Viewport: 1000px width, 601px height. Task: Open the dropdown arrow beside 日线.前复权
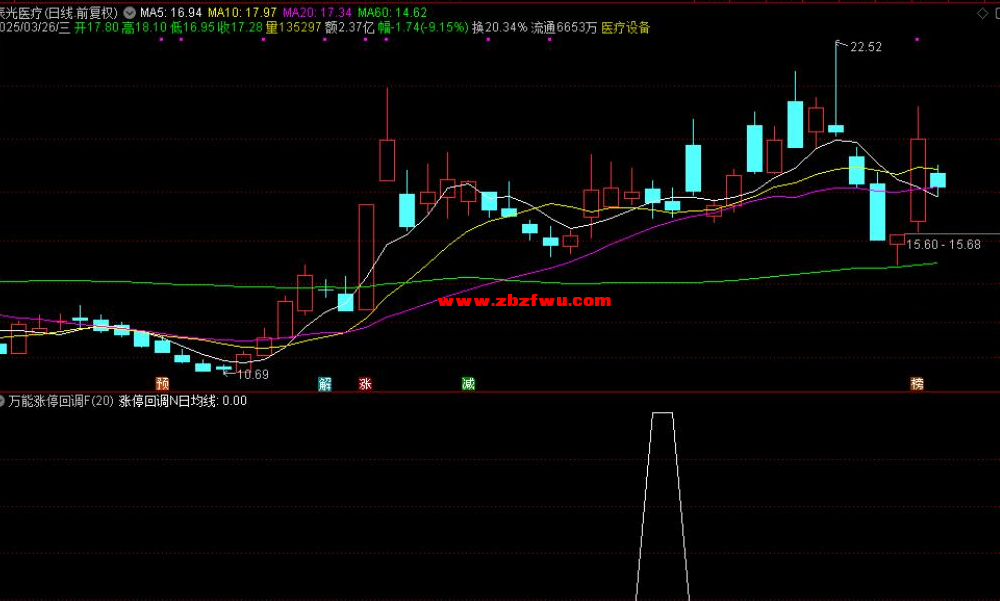tap(129, 12)
